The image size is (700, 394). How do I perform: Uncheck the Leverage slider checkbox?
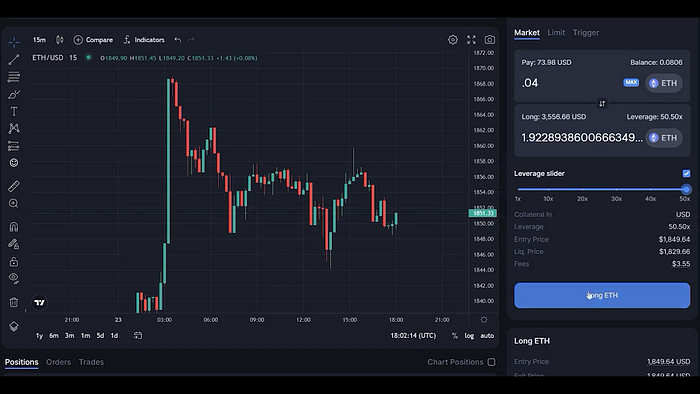[686, 173]
